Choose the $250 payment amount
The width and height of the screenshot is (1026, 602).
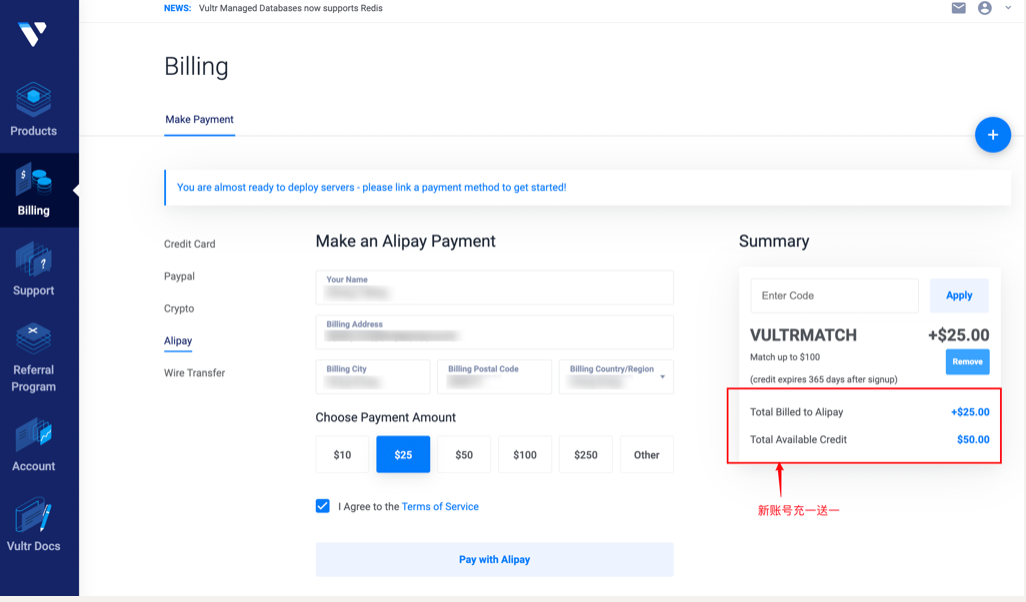pos(586,454)
